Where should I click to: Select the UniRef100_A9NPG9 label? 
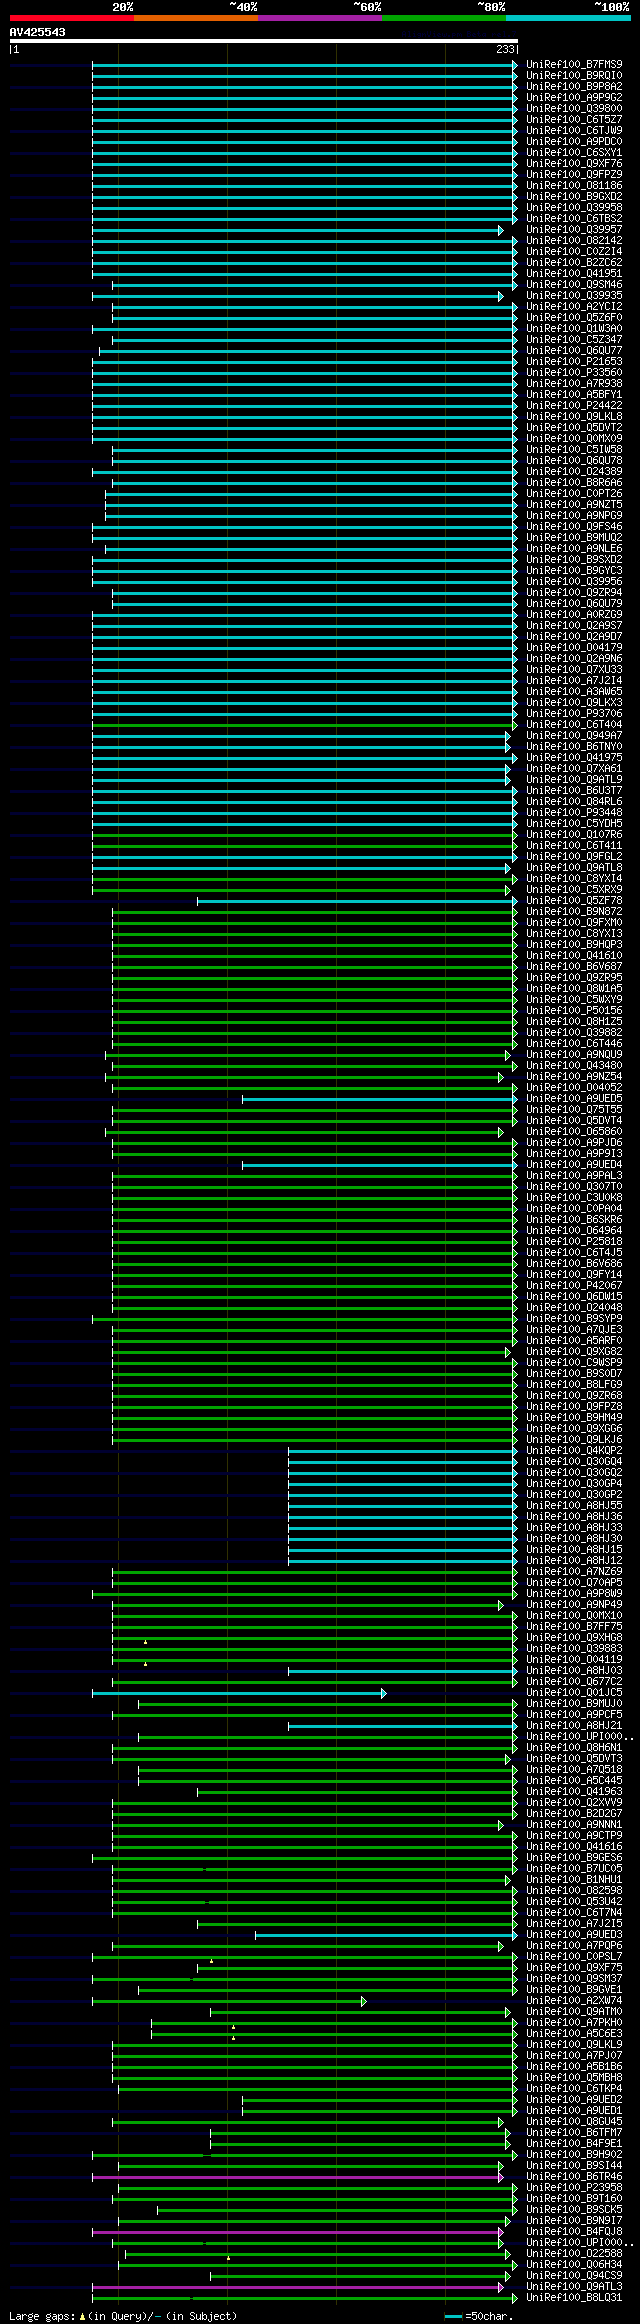574,516
